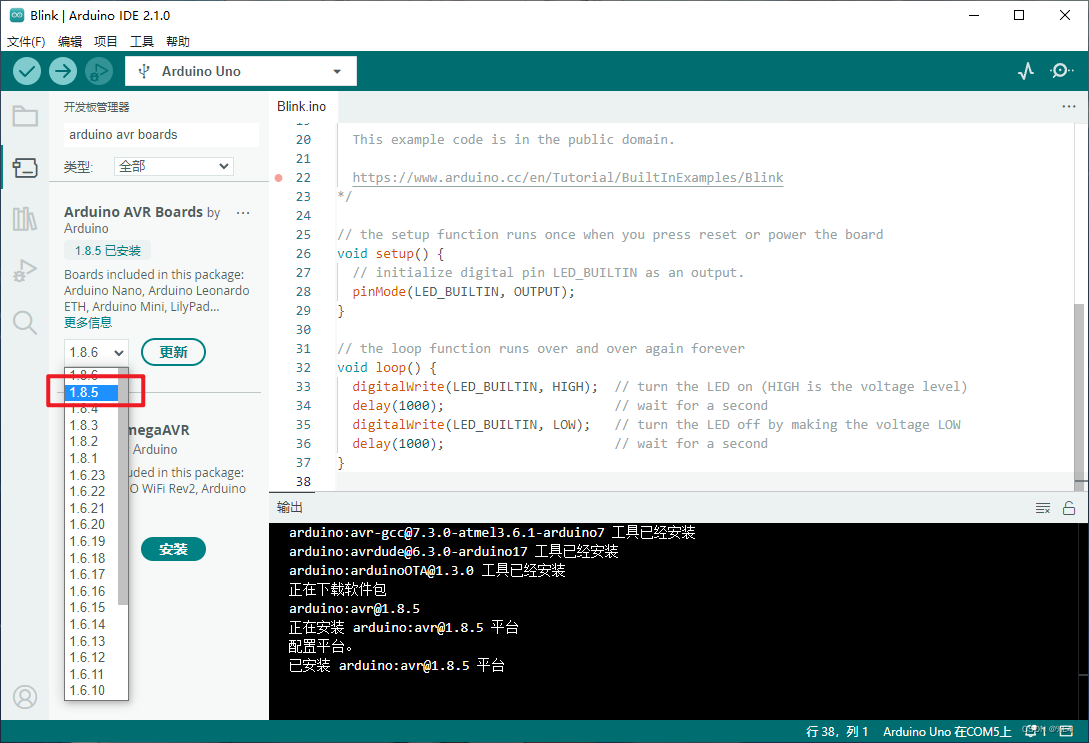Open the Serial Plotter
The width and height of the screenshot is (1089, 743).
pos(1026,71)
